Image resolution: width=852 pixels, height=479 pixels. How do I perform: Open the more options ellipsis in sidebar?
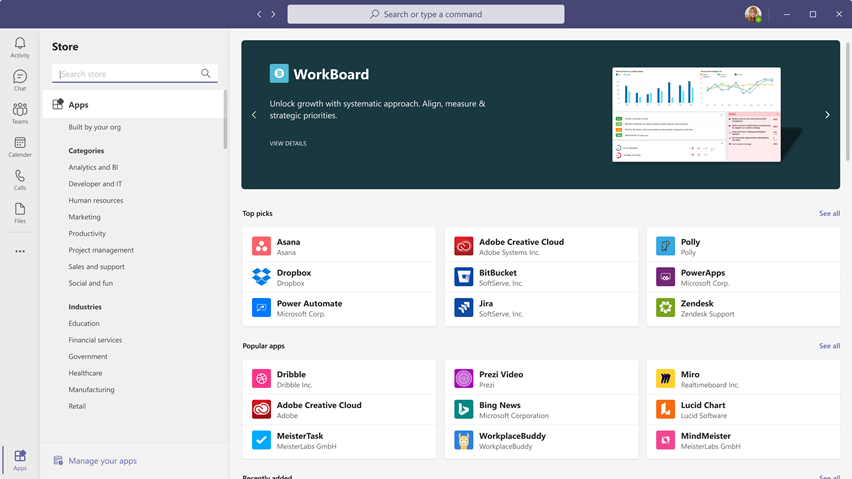tap(20, 251)
